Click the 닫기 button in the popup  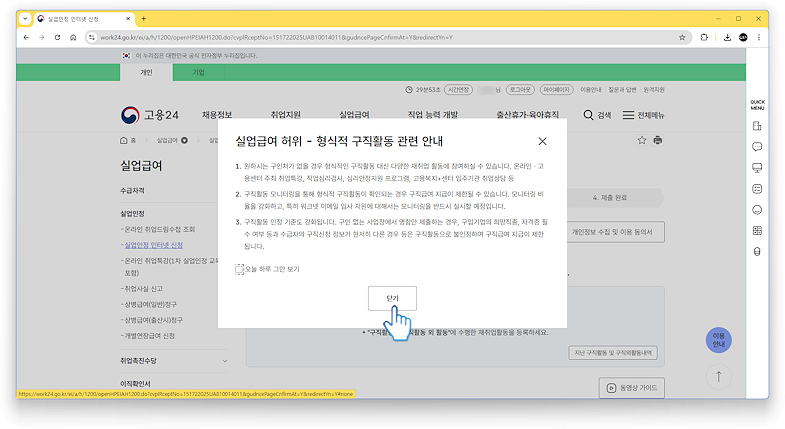click(392, 298)
